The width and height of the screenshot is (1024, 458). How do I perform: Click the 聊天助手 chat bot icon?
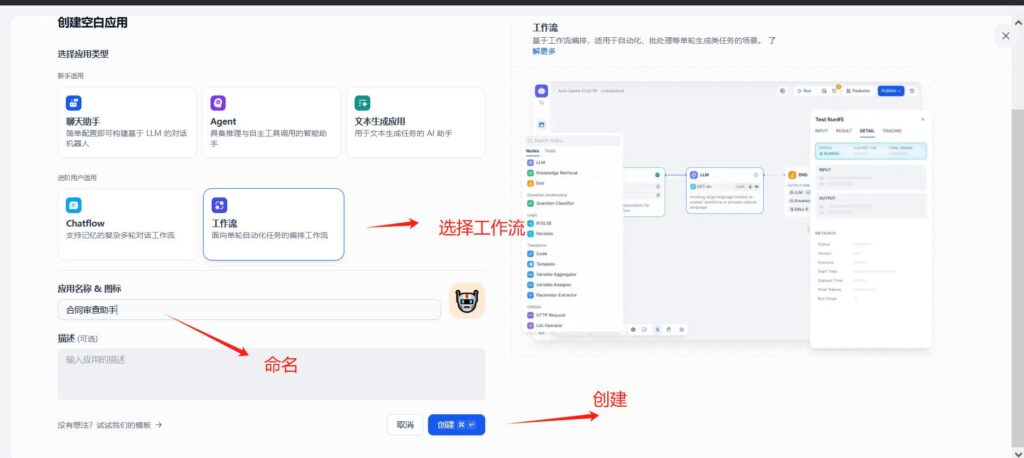tap(73, 103)
